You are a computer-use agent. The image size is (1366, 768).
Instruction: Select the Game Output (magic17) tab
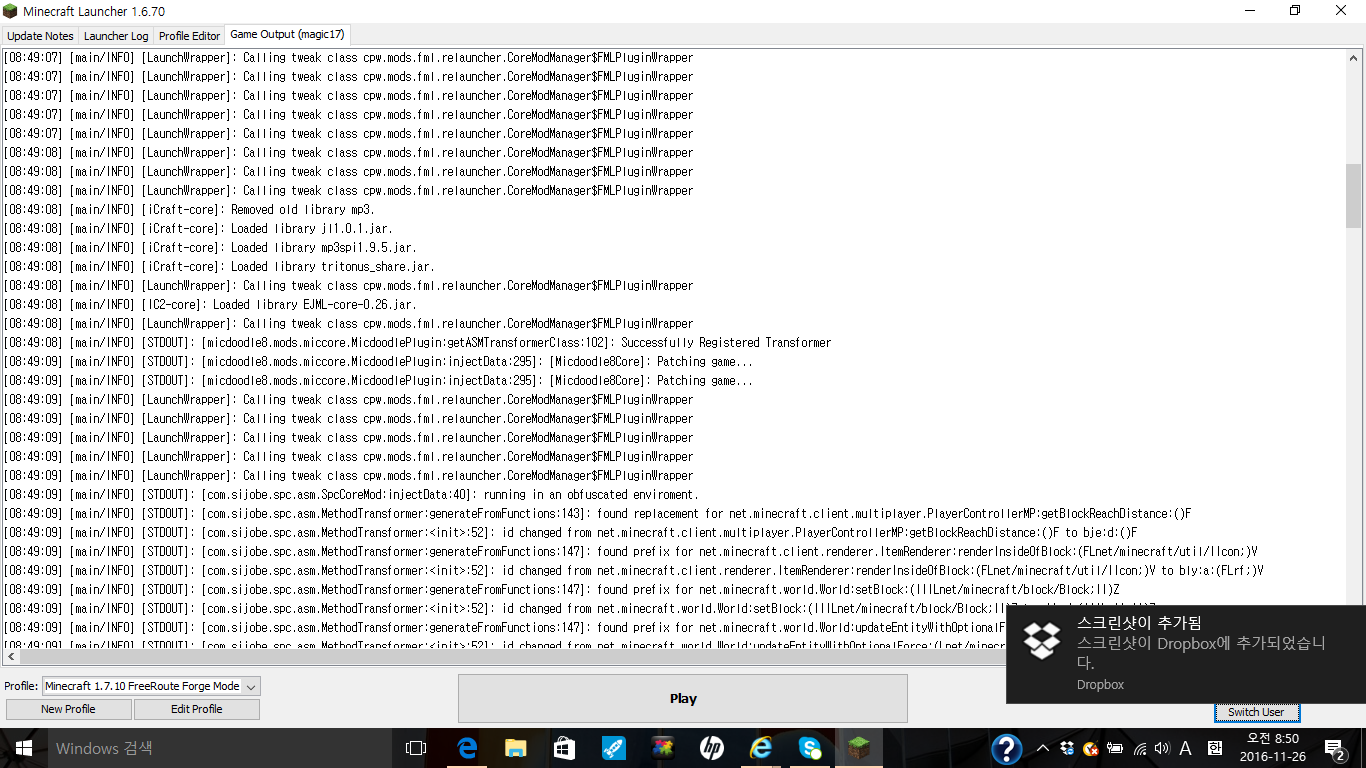(287, 34)
